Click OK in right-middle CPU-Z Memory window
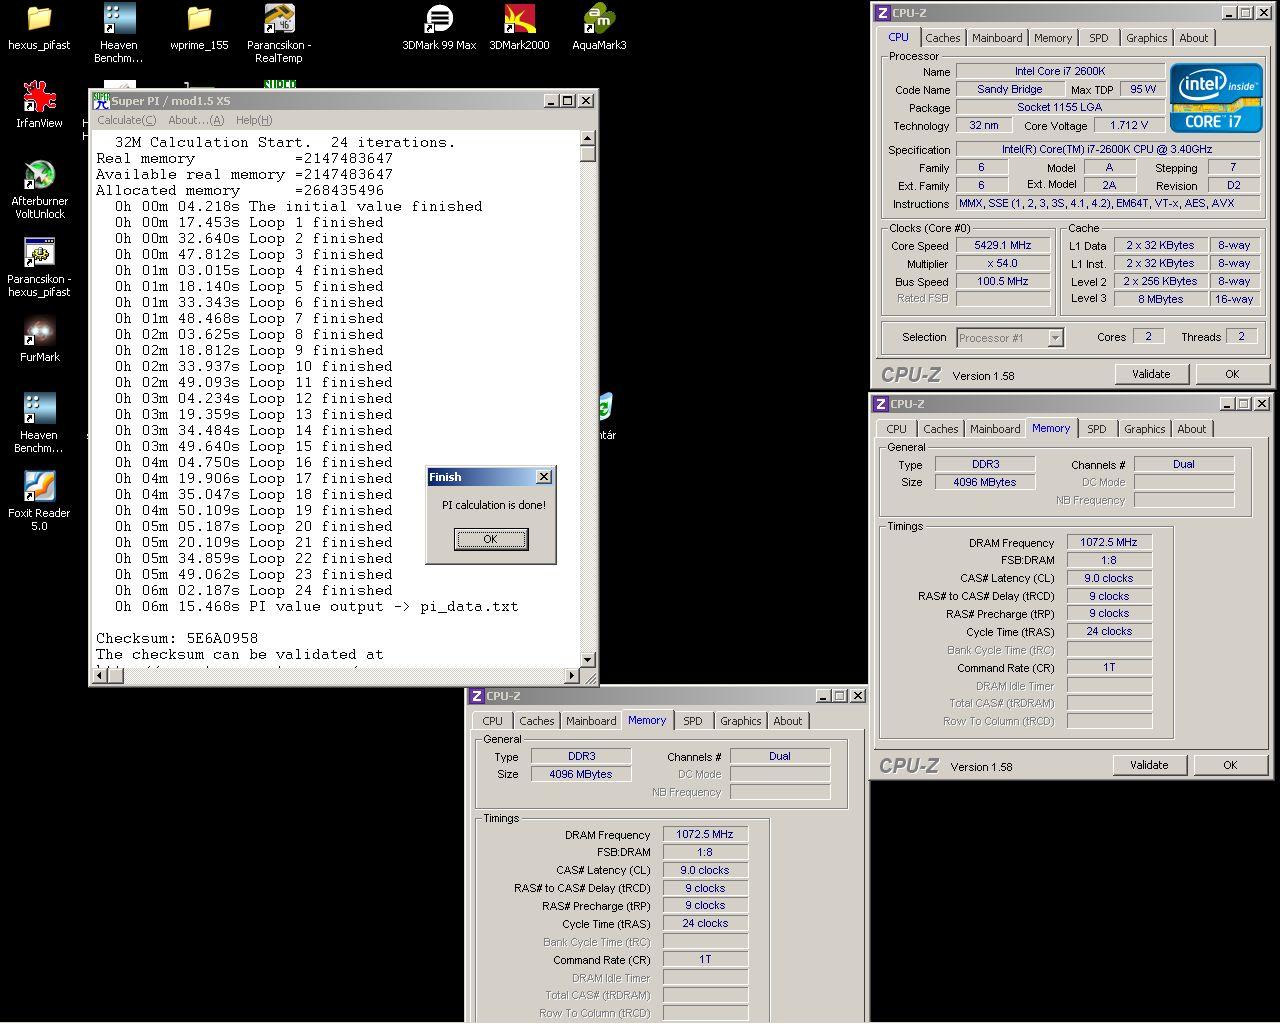The width and height of the screenshot is (1280, 1024). 1230,765
